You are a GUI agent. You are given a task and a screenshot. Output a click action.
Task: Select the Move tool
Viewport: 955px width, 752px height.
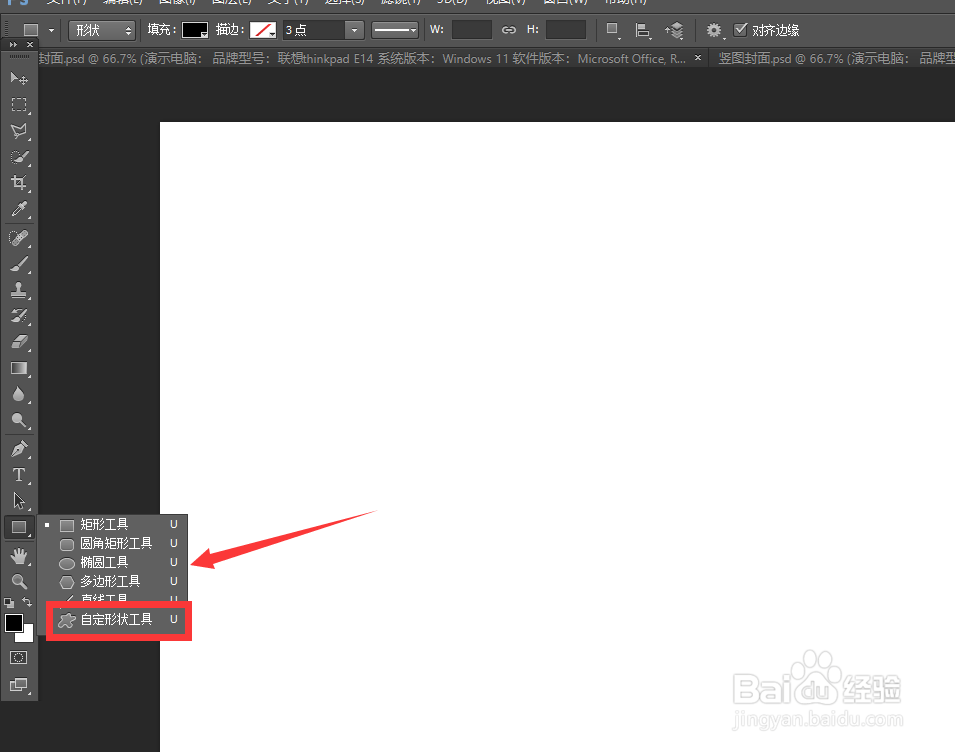(x=19, y=79)
